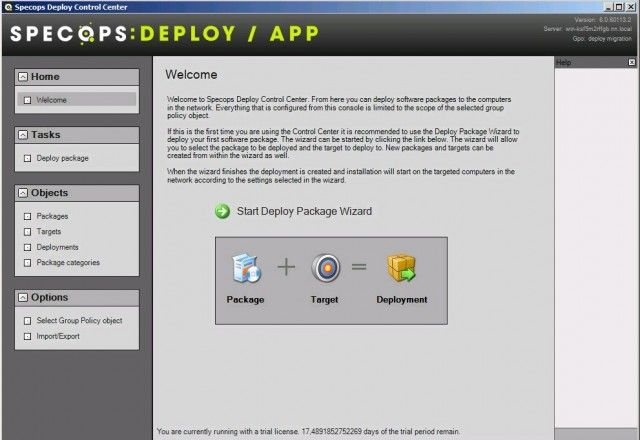Viewport: 640px width, 440px height.
Task: Click the Server name text
Action: [x=588, y=29]
